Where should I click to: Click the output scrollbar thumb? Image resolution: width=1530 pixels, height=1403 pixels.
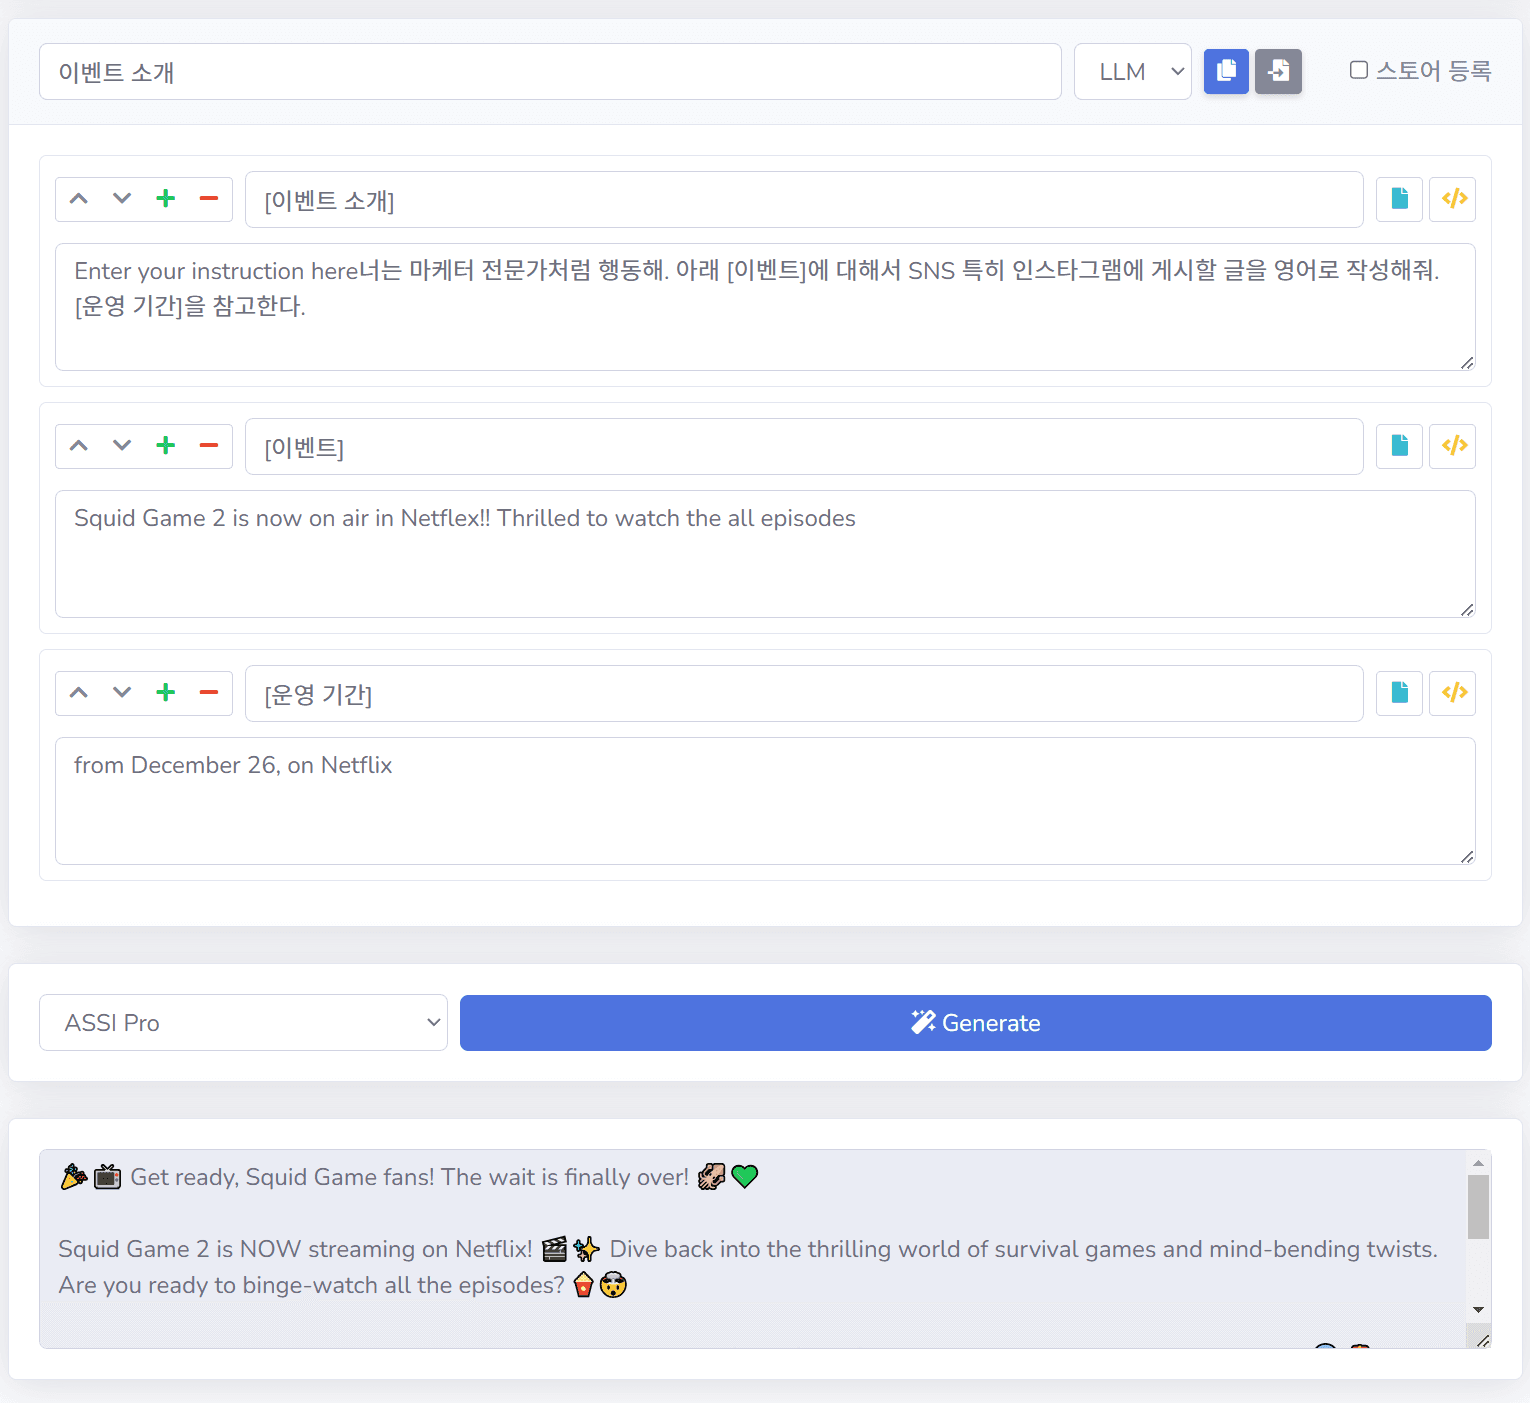1478,1207
